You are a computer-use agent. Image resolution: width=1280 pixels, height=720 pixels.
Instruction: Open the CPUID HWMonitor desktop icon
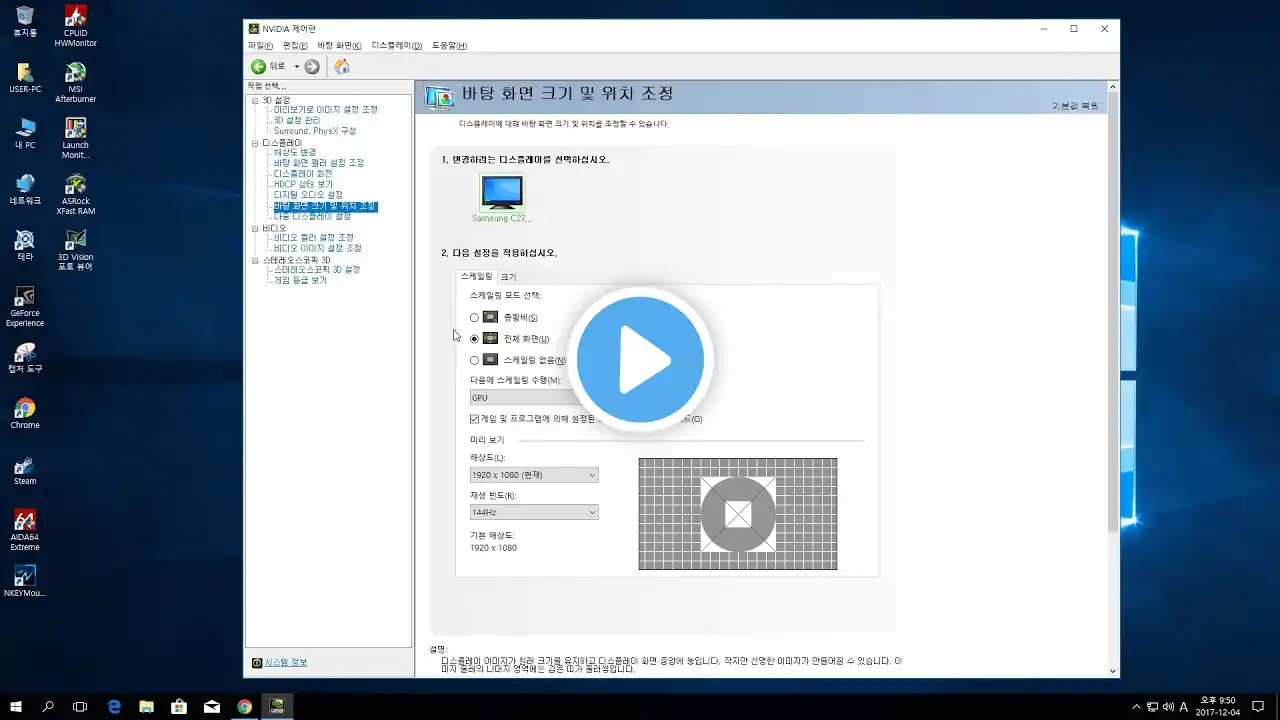[75, 26]
